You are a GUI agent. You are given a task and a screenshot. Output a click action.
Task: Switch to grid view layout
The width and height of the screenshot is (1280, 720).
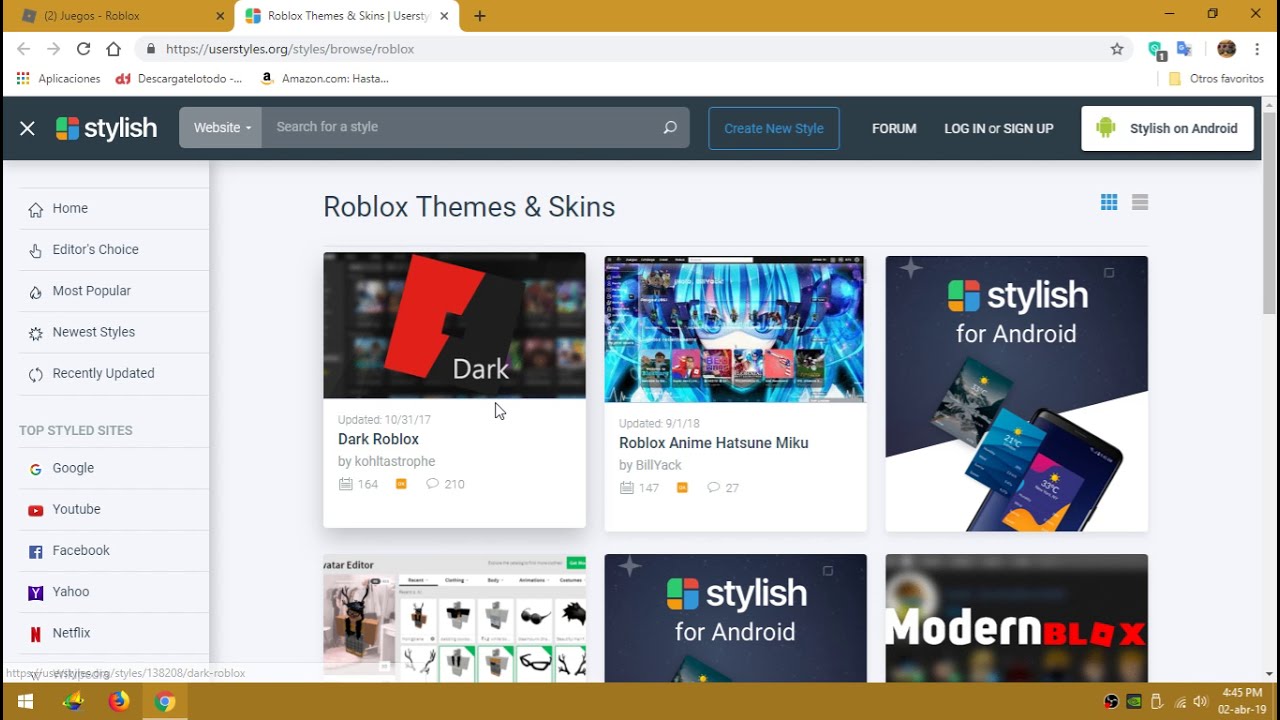click(x=1109, y=203)
